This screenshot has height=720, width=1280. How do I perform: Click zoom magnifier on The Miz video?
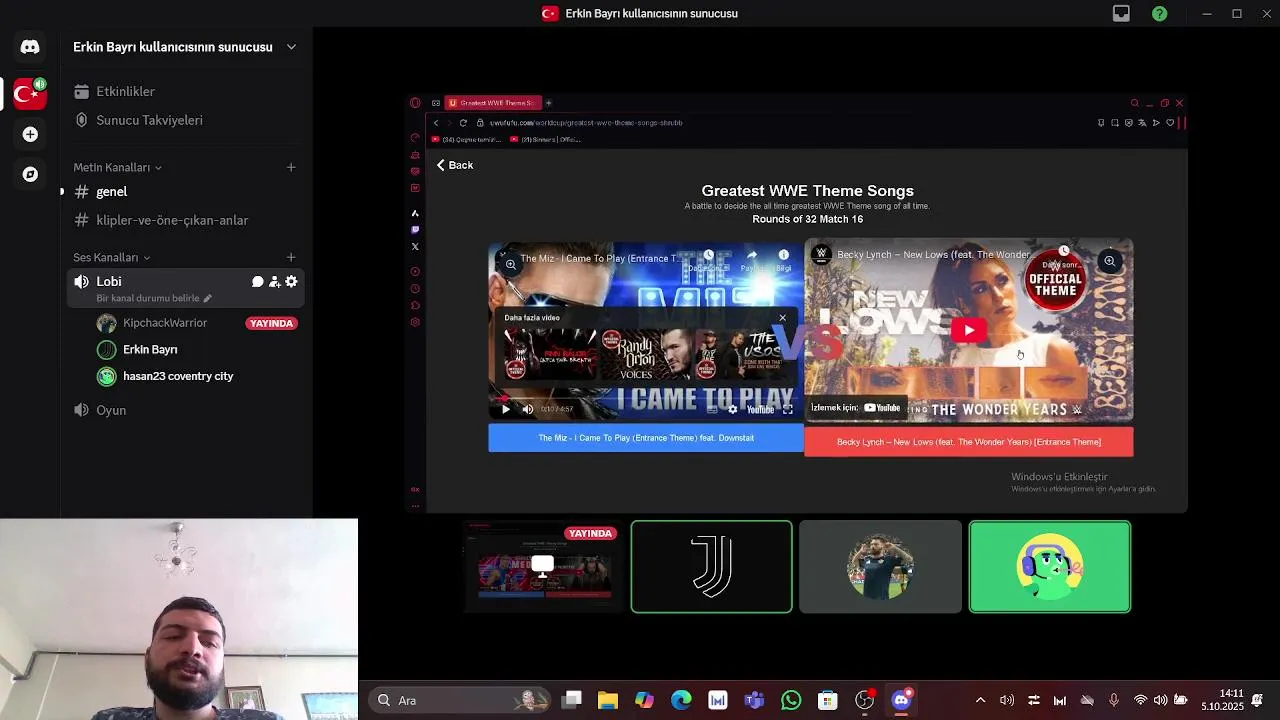510,264
